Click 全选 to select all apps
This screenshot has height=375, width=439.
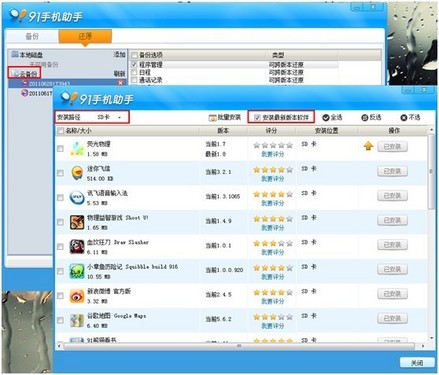[332, 117]
